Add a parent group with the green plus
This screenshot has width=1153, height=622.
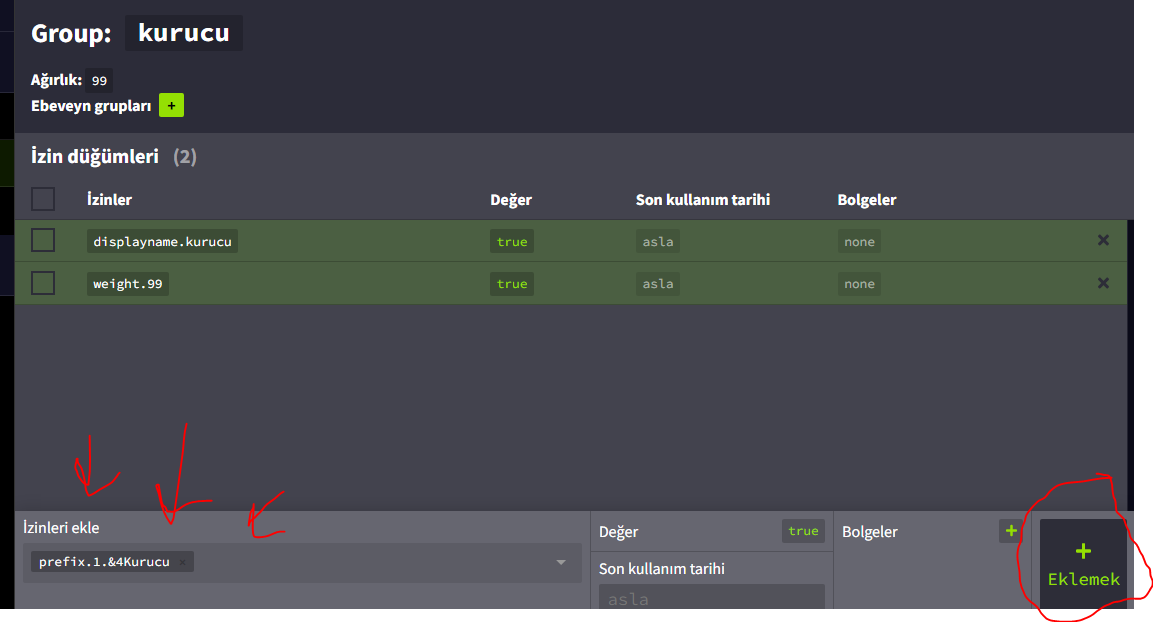coord(171,105)
